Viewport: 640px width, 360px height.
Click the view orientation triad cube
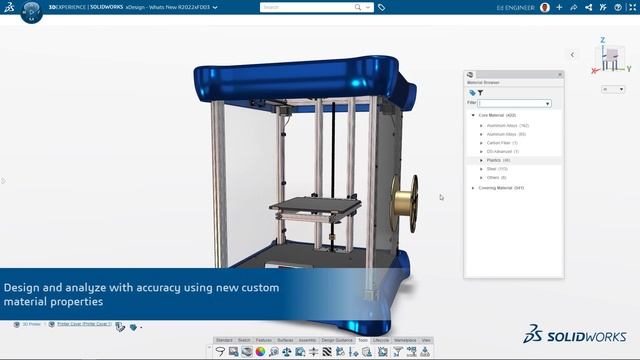611,57
